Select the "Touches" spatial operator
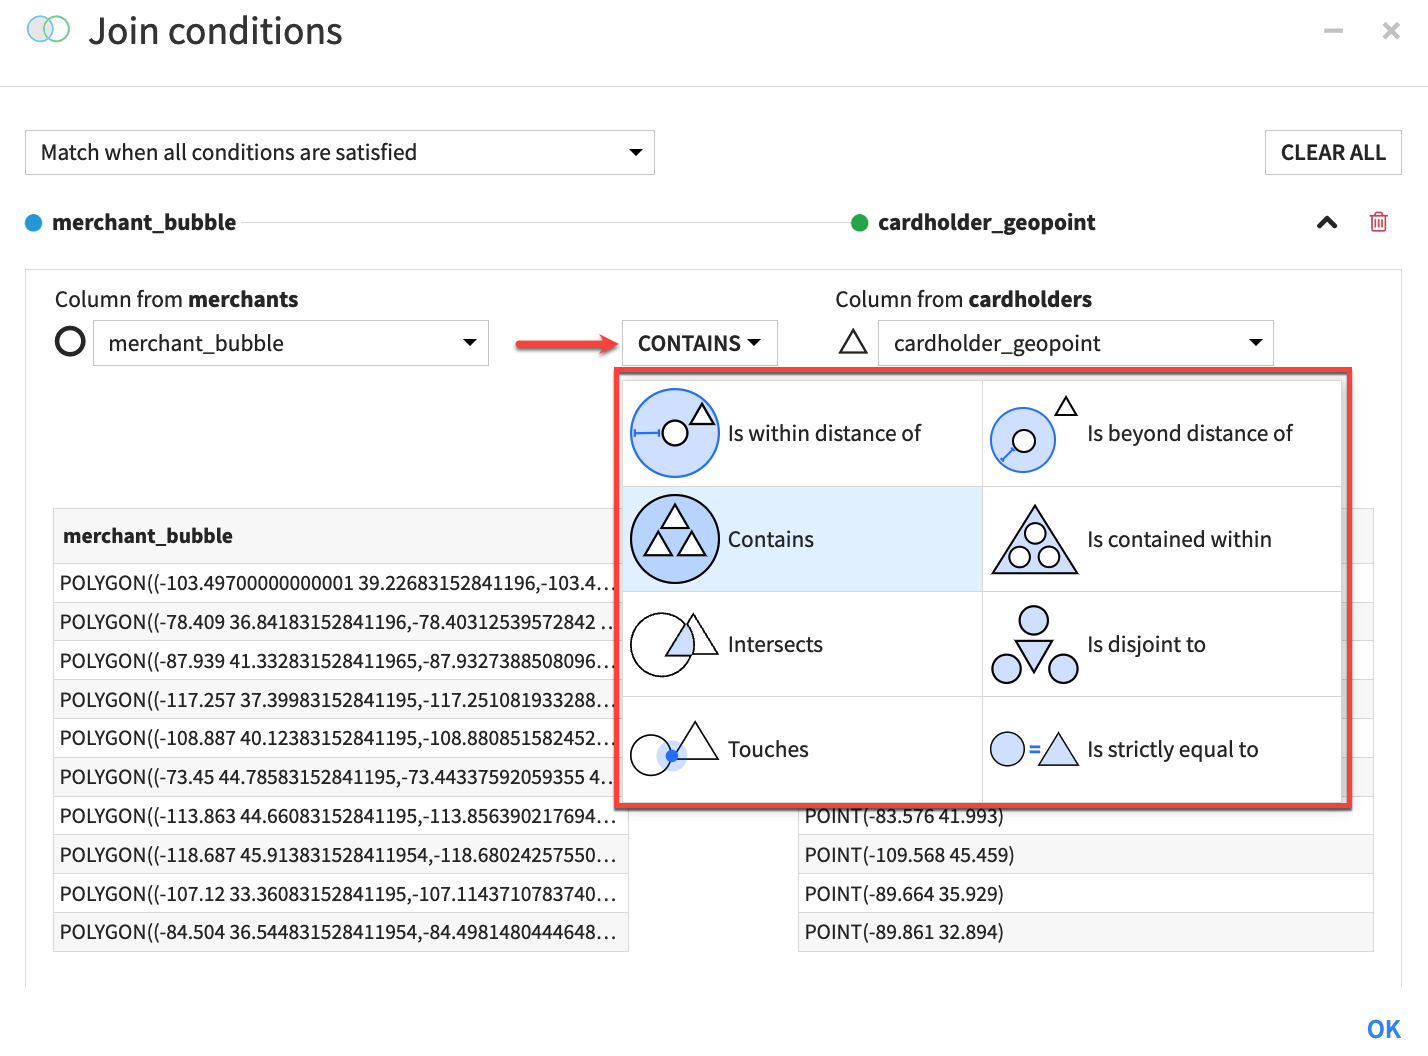Screen dimensions: 1428x1056 [768, 749]
